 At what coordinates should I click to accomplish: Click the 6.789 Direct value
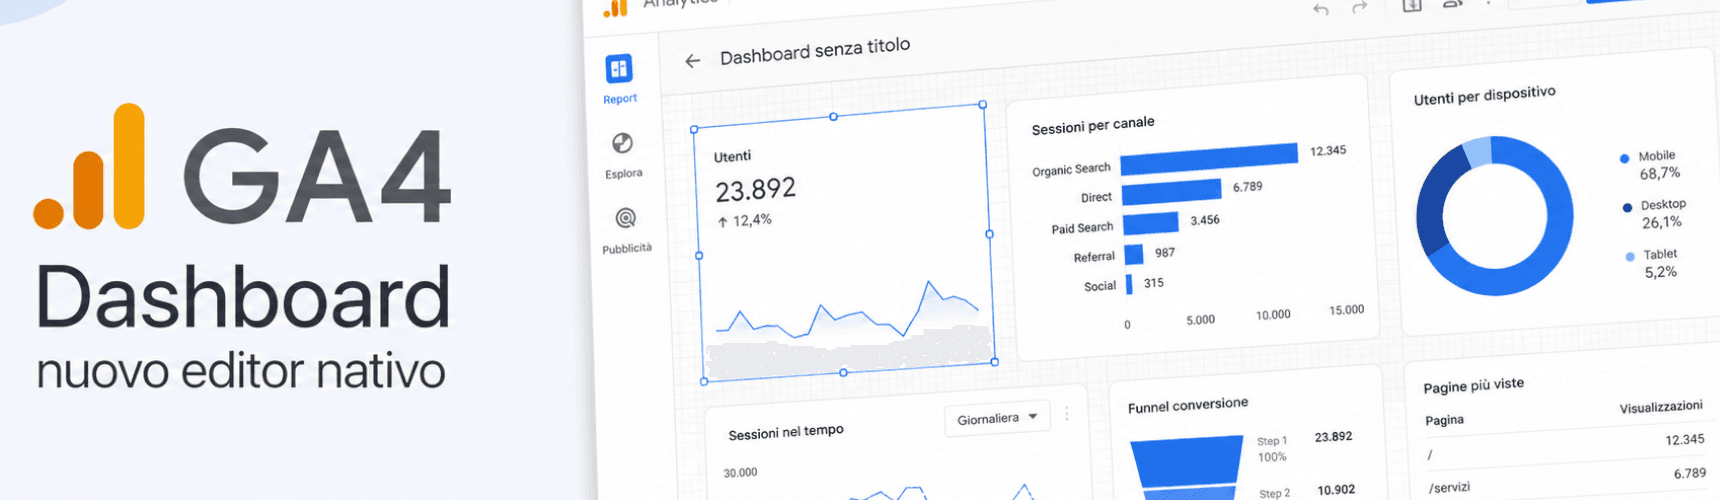[x=1247, y=187]
